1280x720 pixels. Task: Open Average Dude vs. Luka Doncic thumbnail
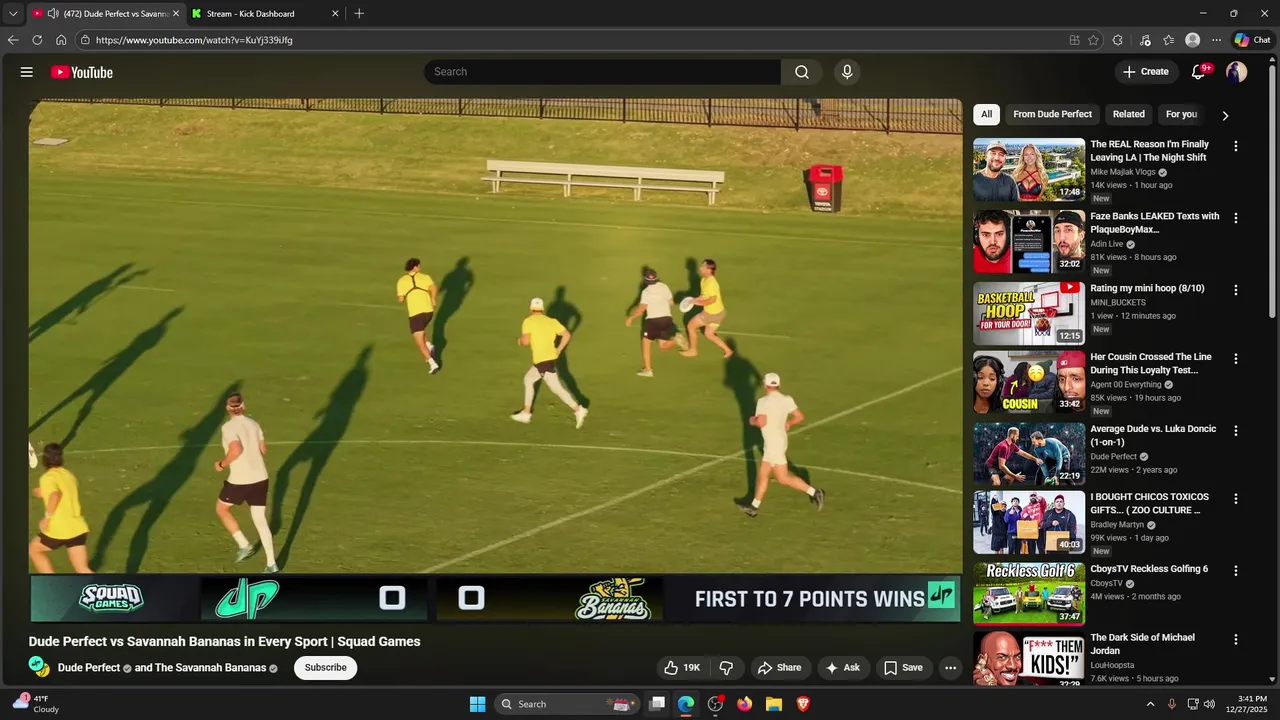pyautogui.click(x=1029, y=454)
